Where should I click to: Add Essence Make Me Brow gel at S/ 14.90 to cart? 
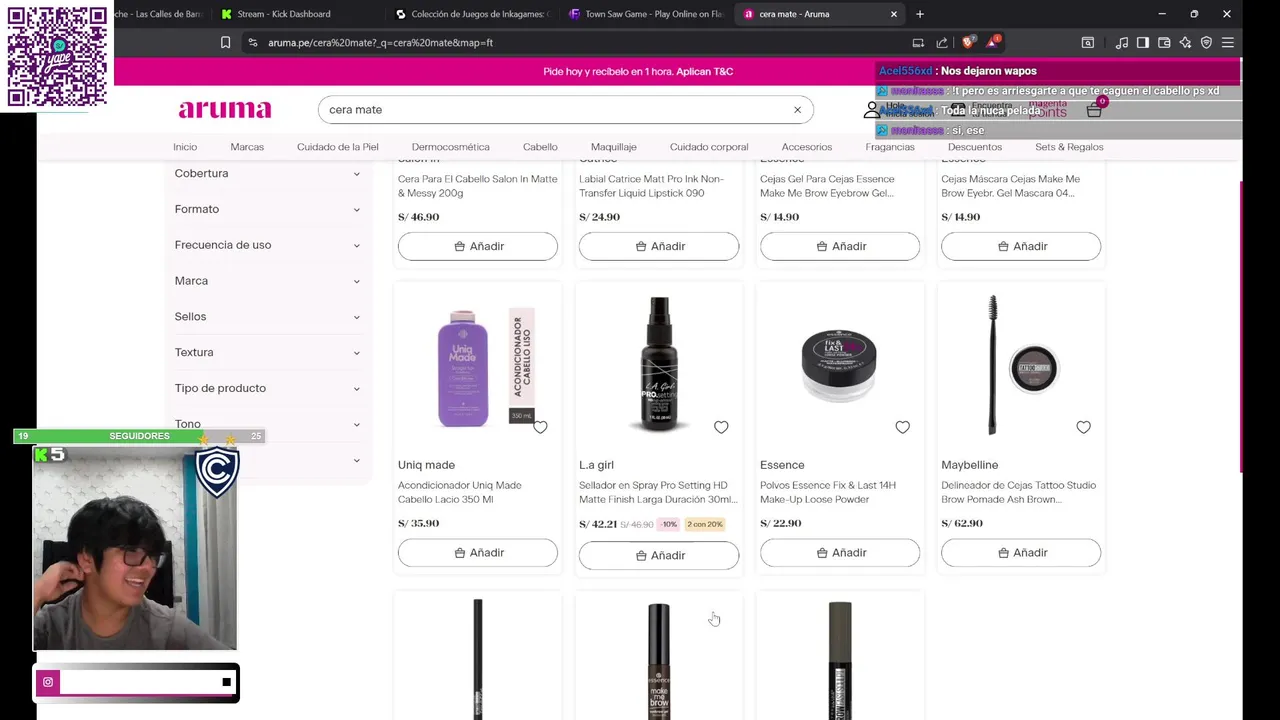[840, 246]
